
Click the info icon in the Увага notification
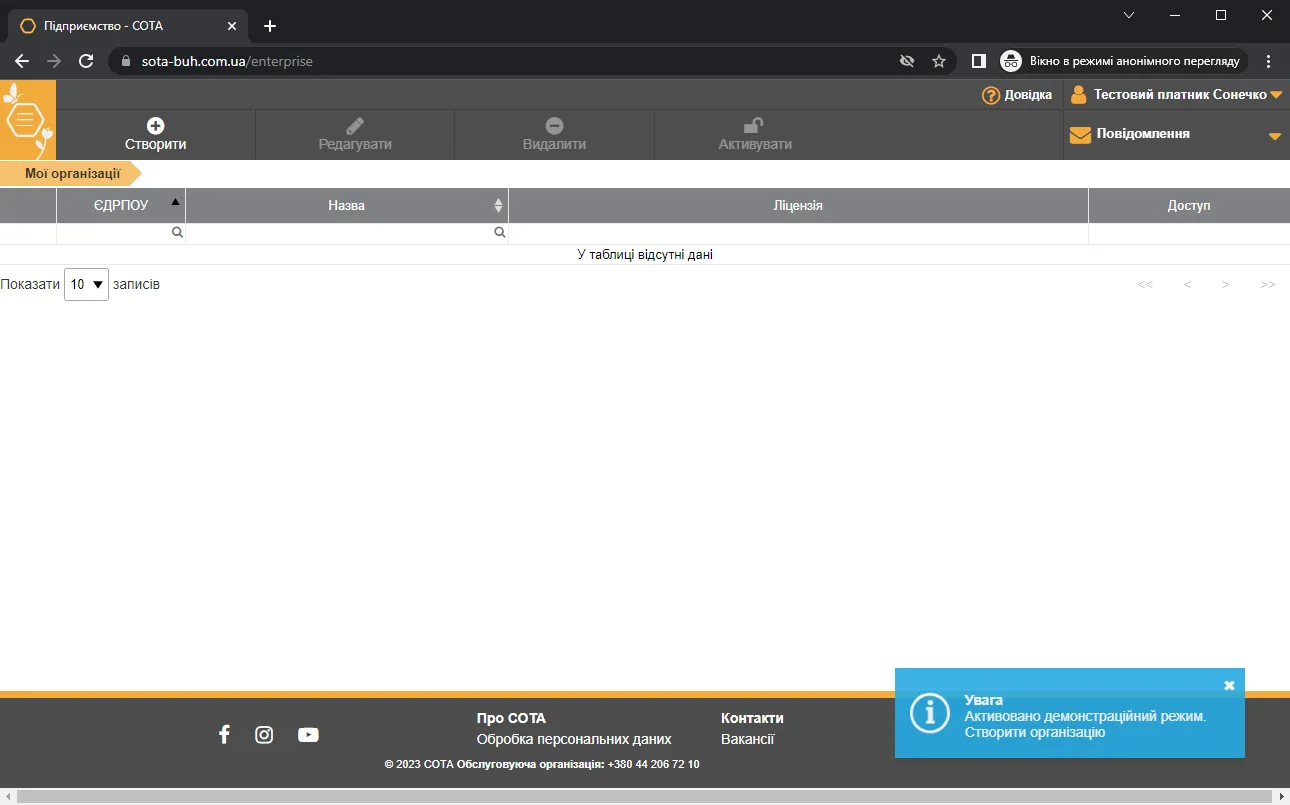tap(930, 712)
